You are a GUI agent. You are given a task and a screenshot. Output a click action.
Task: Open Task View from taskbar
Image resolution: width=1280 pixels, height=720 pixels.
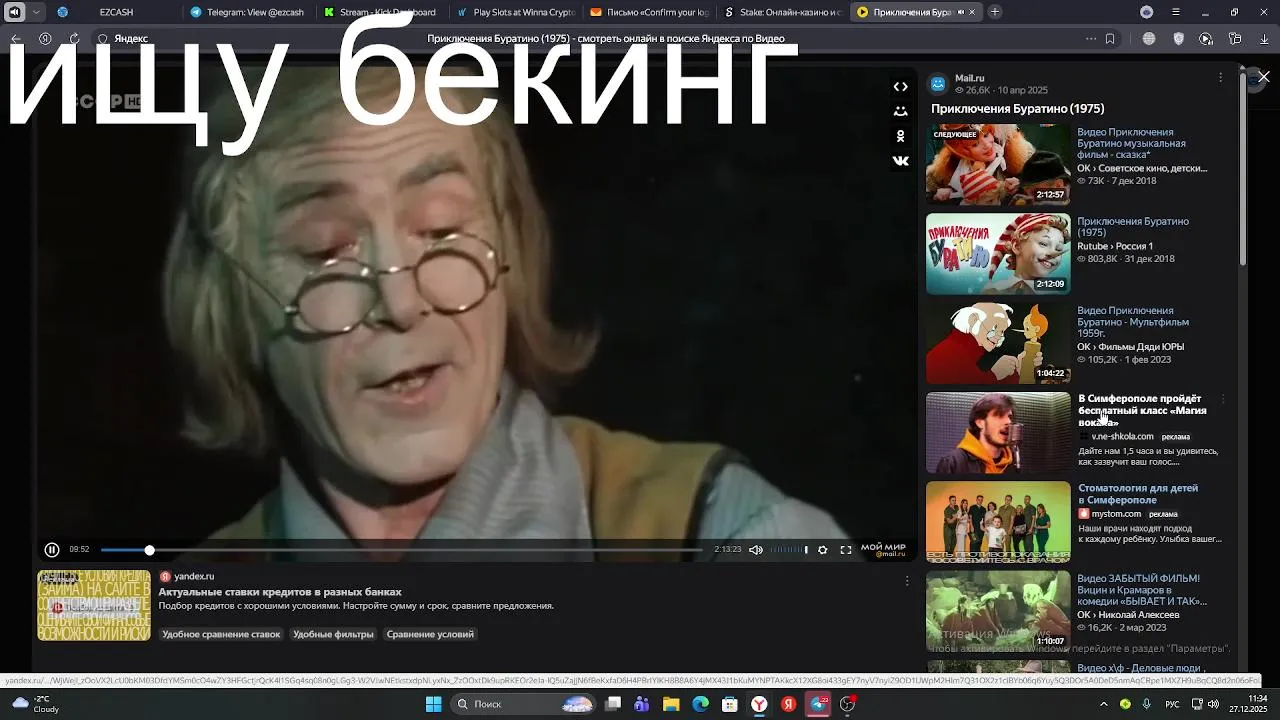[613, 704]
